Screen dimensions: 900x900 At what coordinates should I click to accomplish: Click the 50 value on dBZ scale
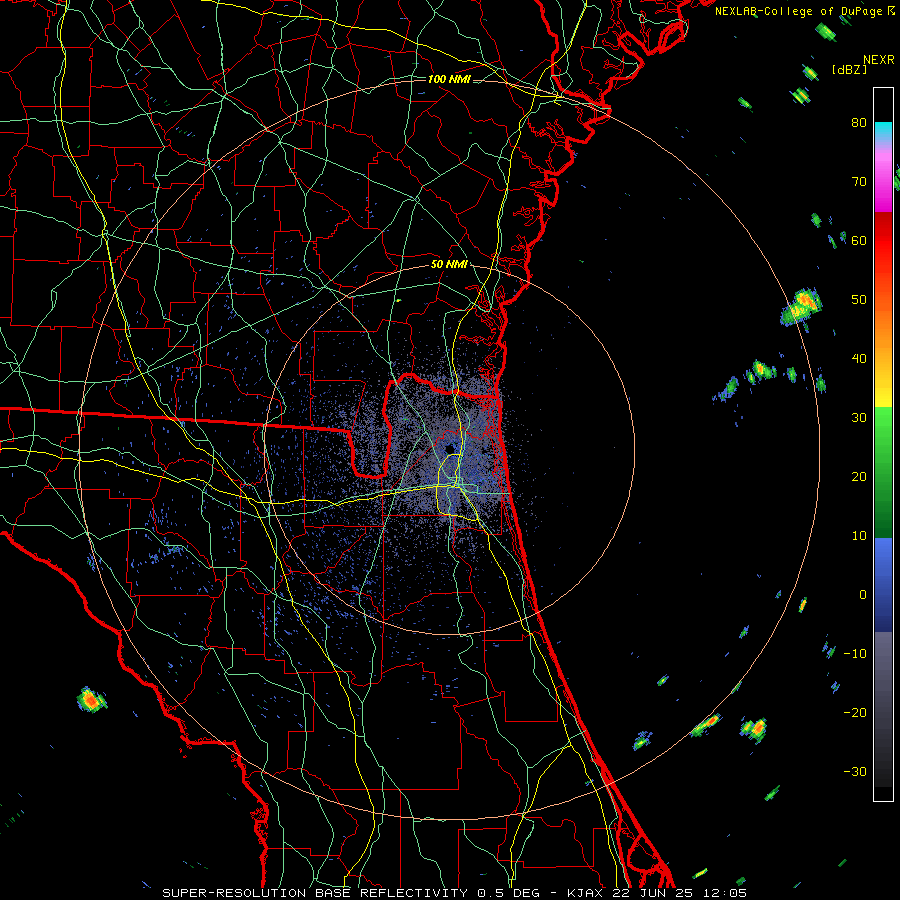(859, 300)
